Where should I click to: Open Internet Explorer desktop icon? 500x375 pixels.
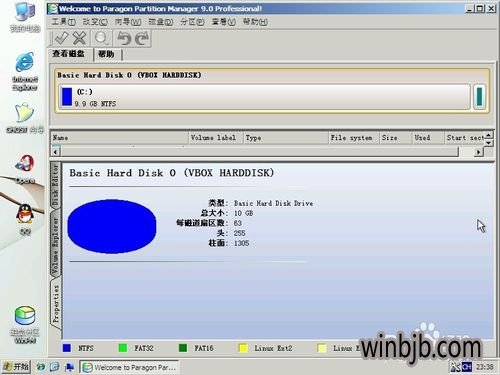pyautogui.click(x=25, y=71)
